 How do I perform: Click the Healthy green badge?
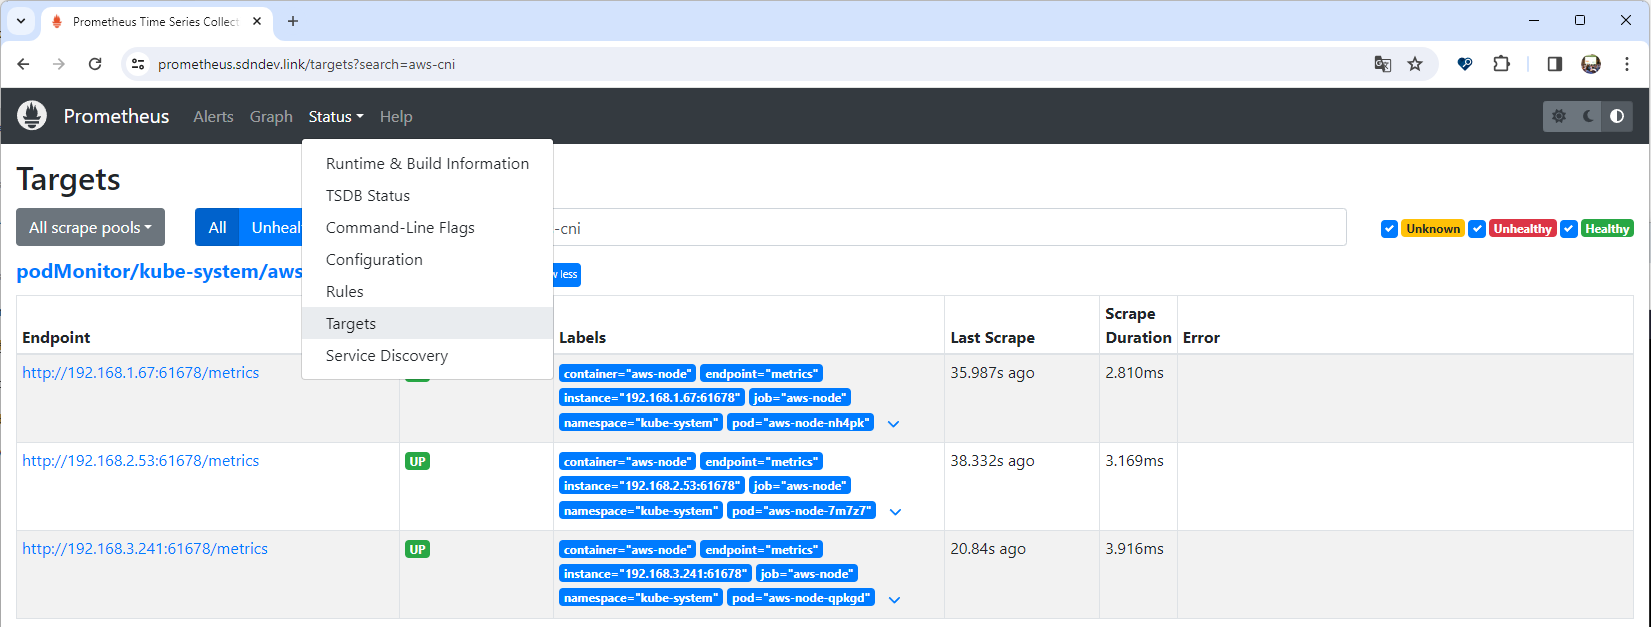tap(1607, 229)
